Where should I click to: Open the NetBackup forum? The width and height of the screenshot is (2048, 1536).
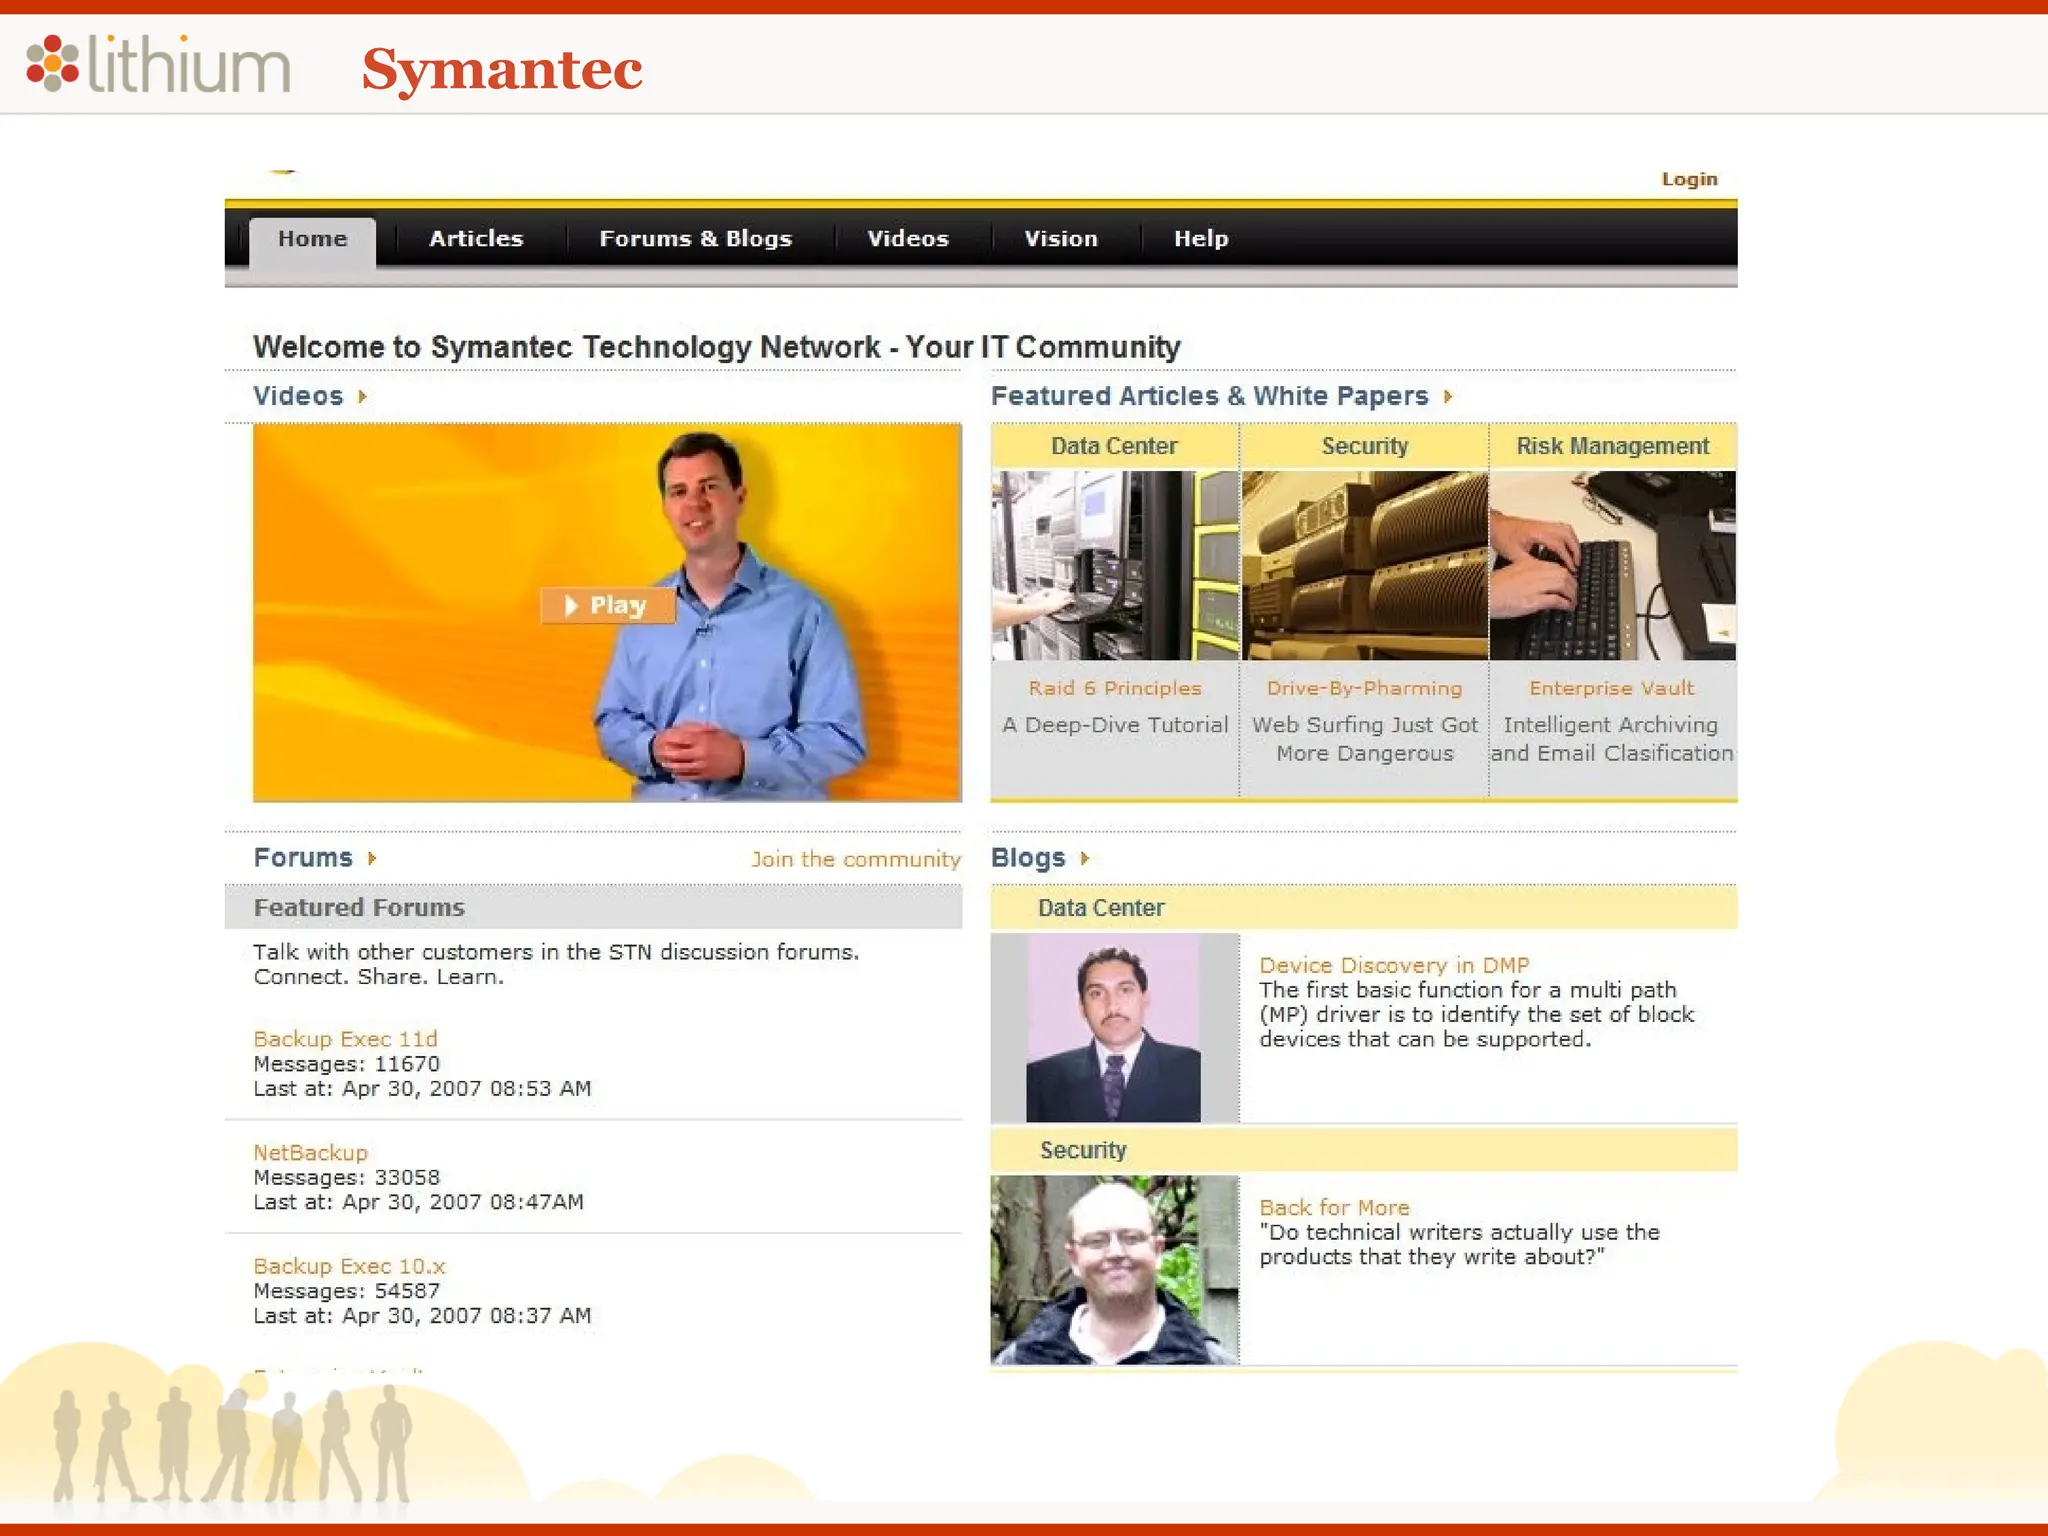tap(310, 1152)
